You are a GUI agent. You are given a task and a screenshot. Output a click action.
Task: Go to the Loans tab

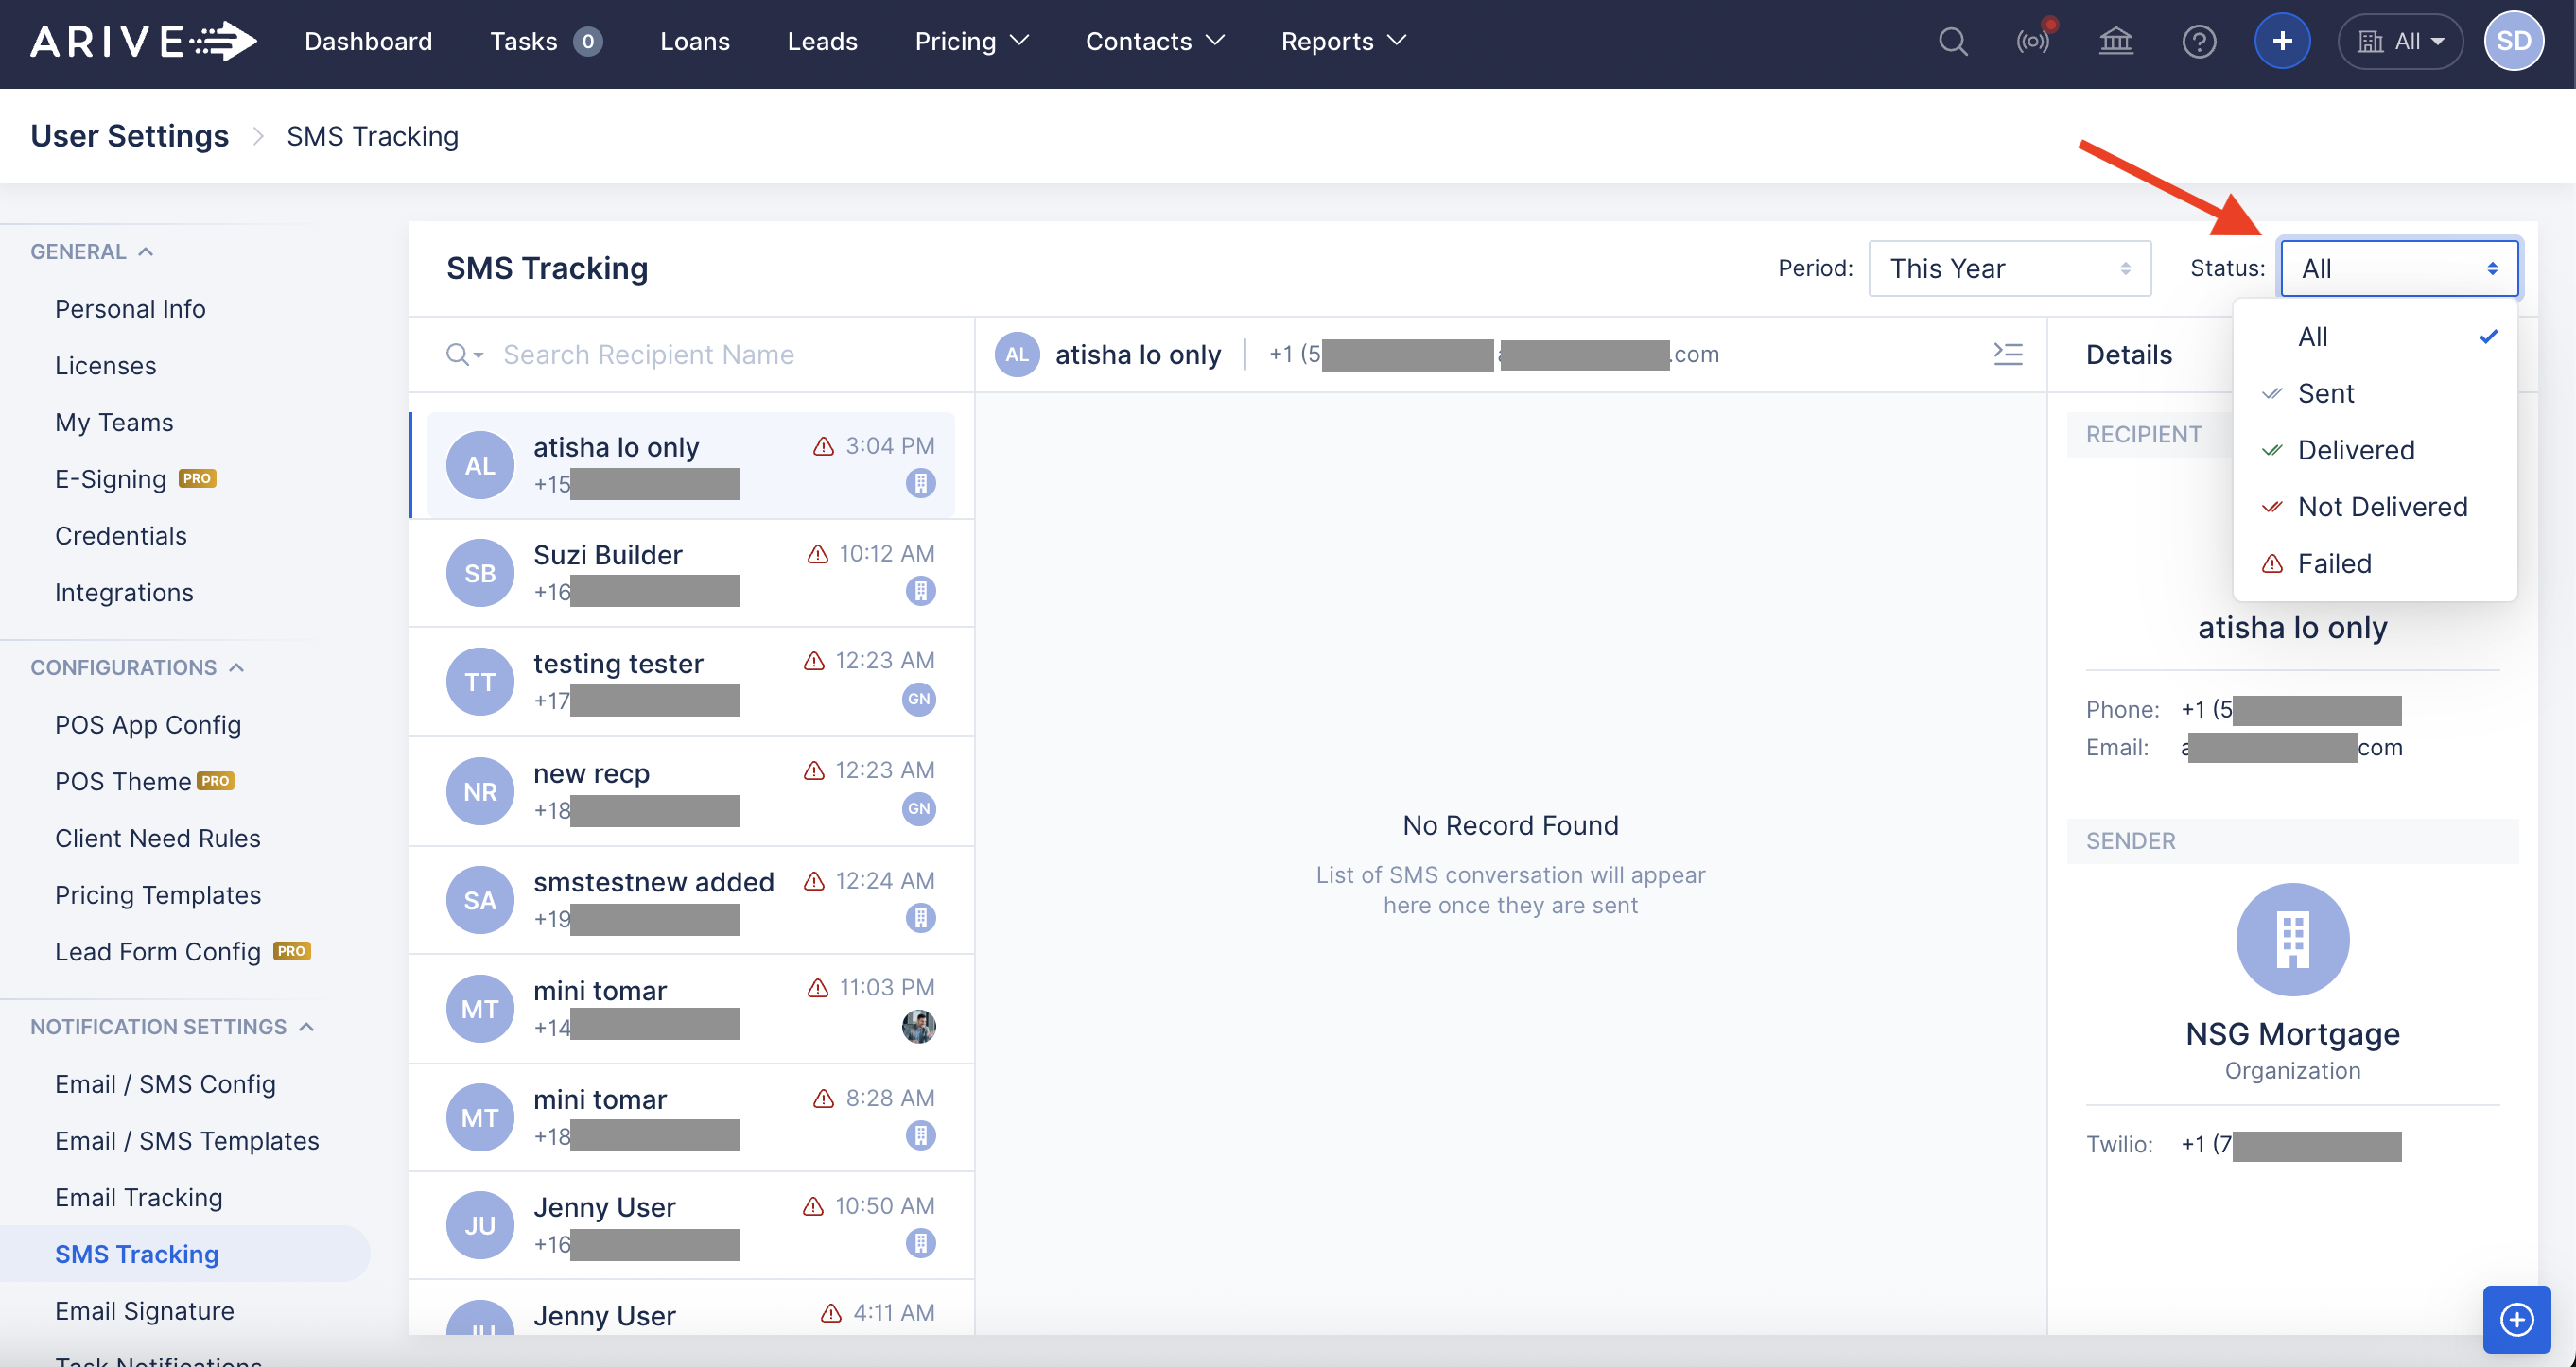694,42
